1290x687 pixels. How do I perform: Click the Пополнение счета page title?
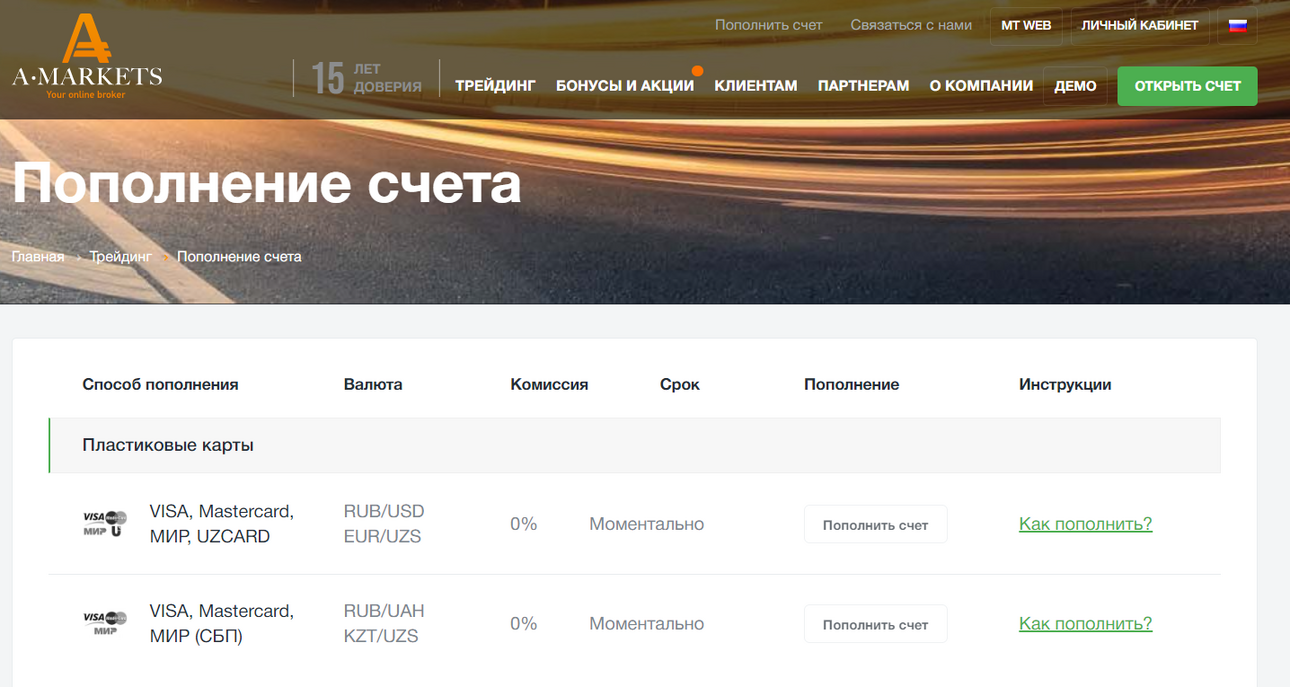tap(267, 183)
